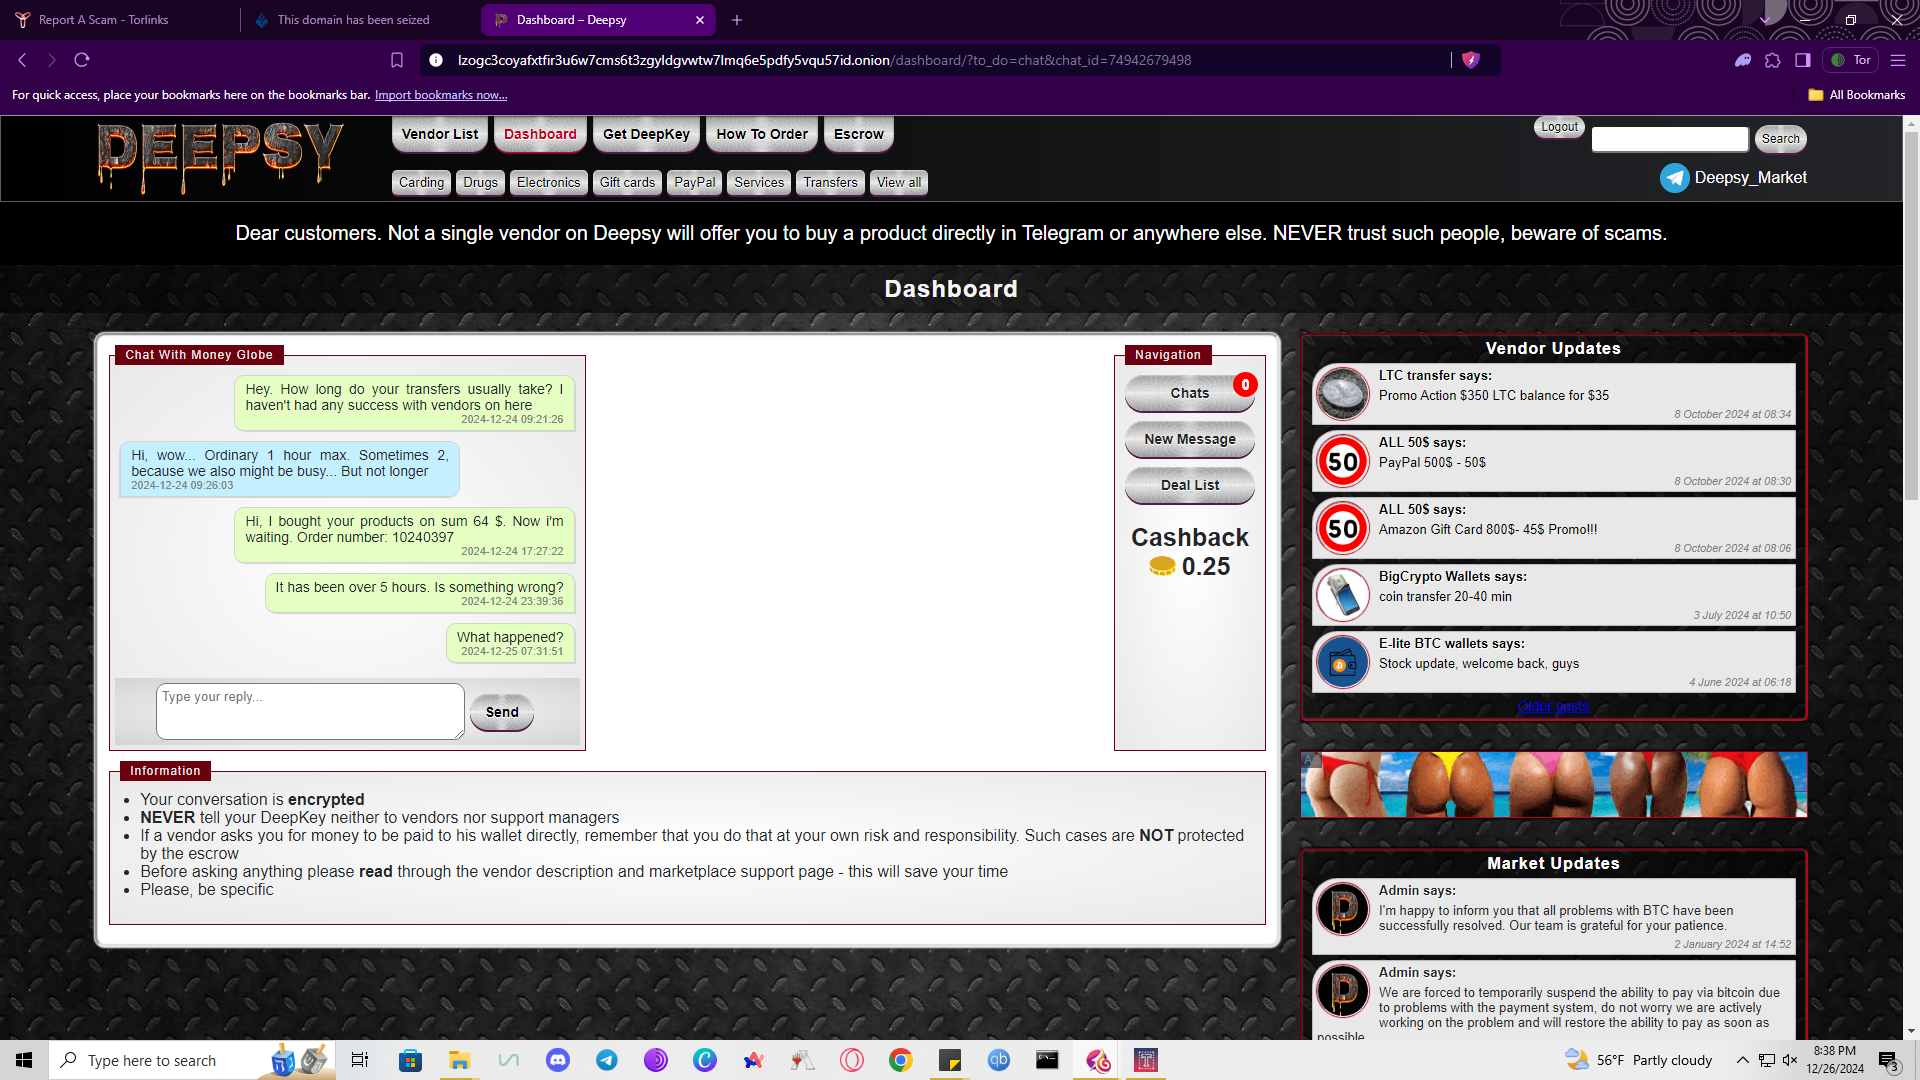Open browser extensions puzzle icon
The height and width of the screenshot is (1080, 1920).
click(1773, 60)
